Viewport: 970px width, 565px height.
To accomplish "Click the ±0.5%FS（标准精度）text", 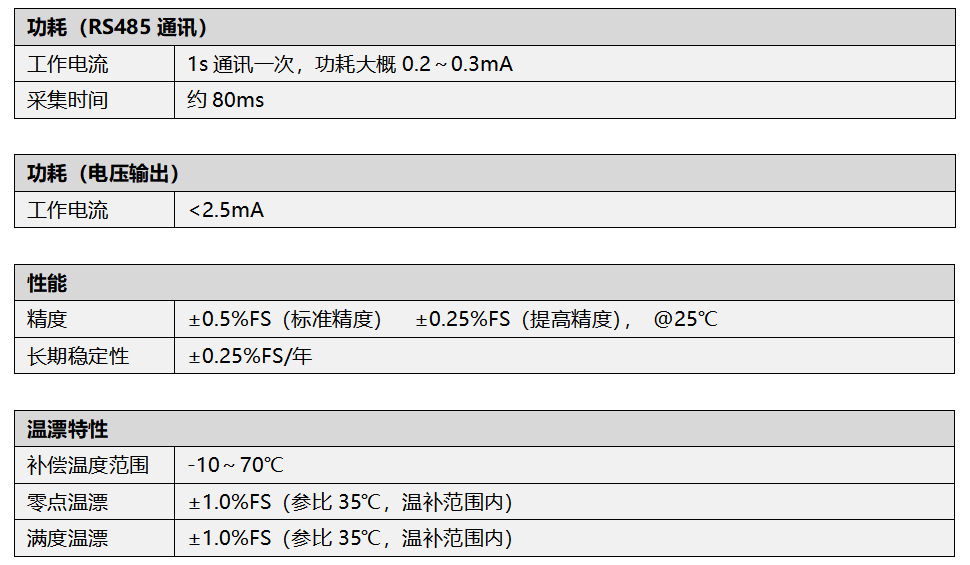I will 285,319.
